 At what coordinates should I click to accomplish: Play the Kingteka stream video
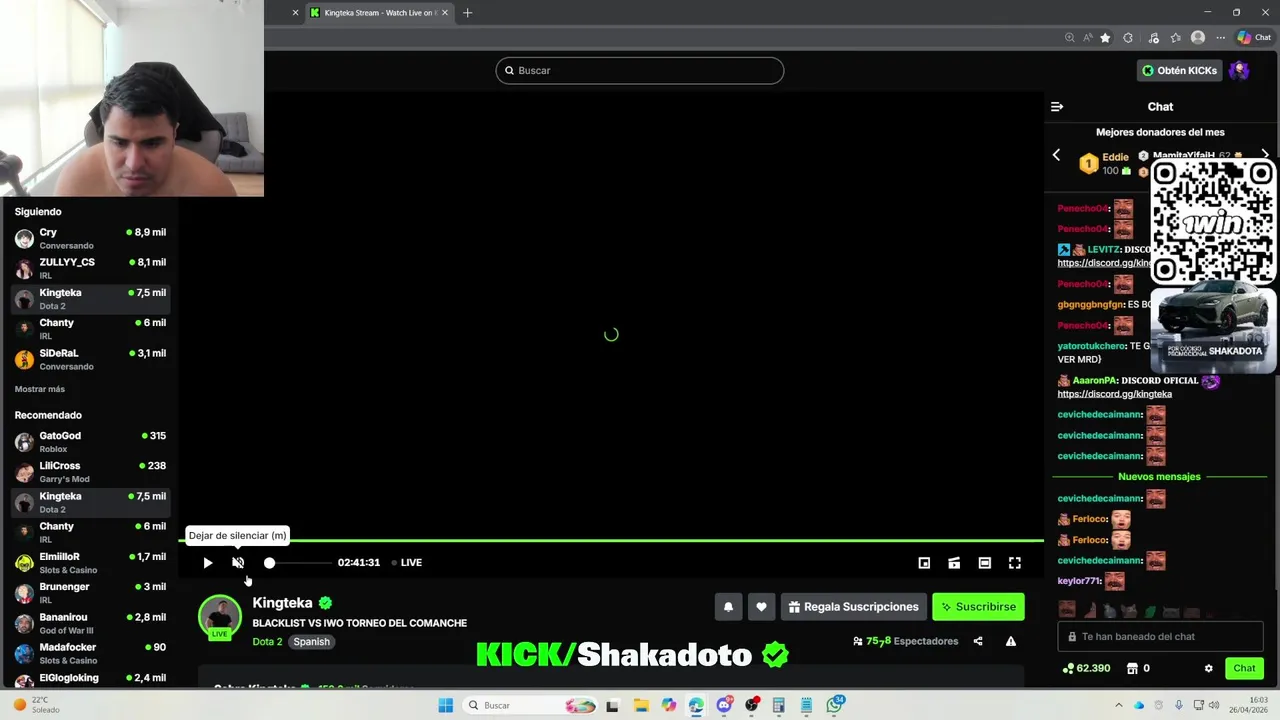[x=207, y=563]
